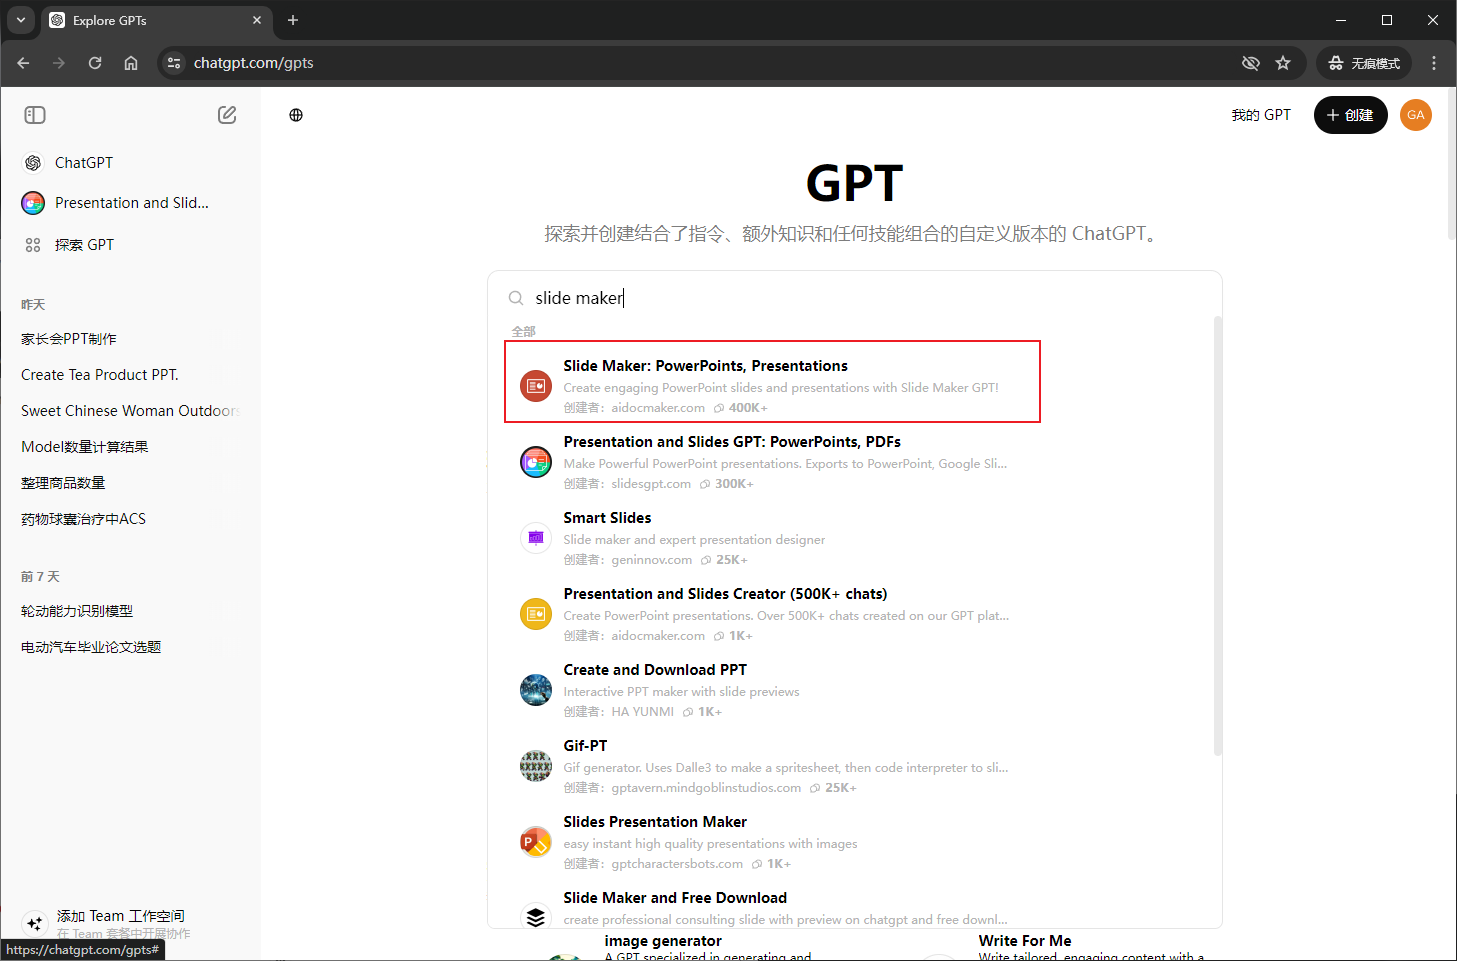Click the browser reload icon
Screen dimensions: 1457x961
[95, 63]
